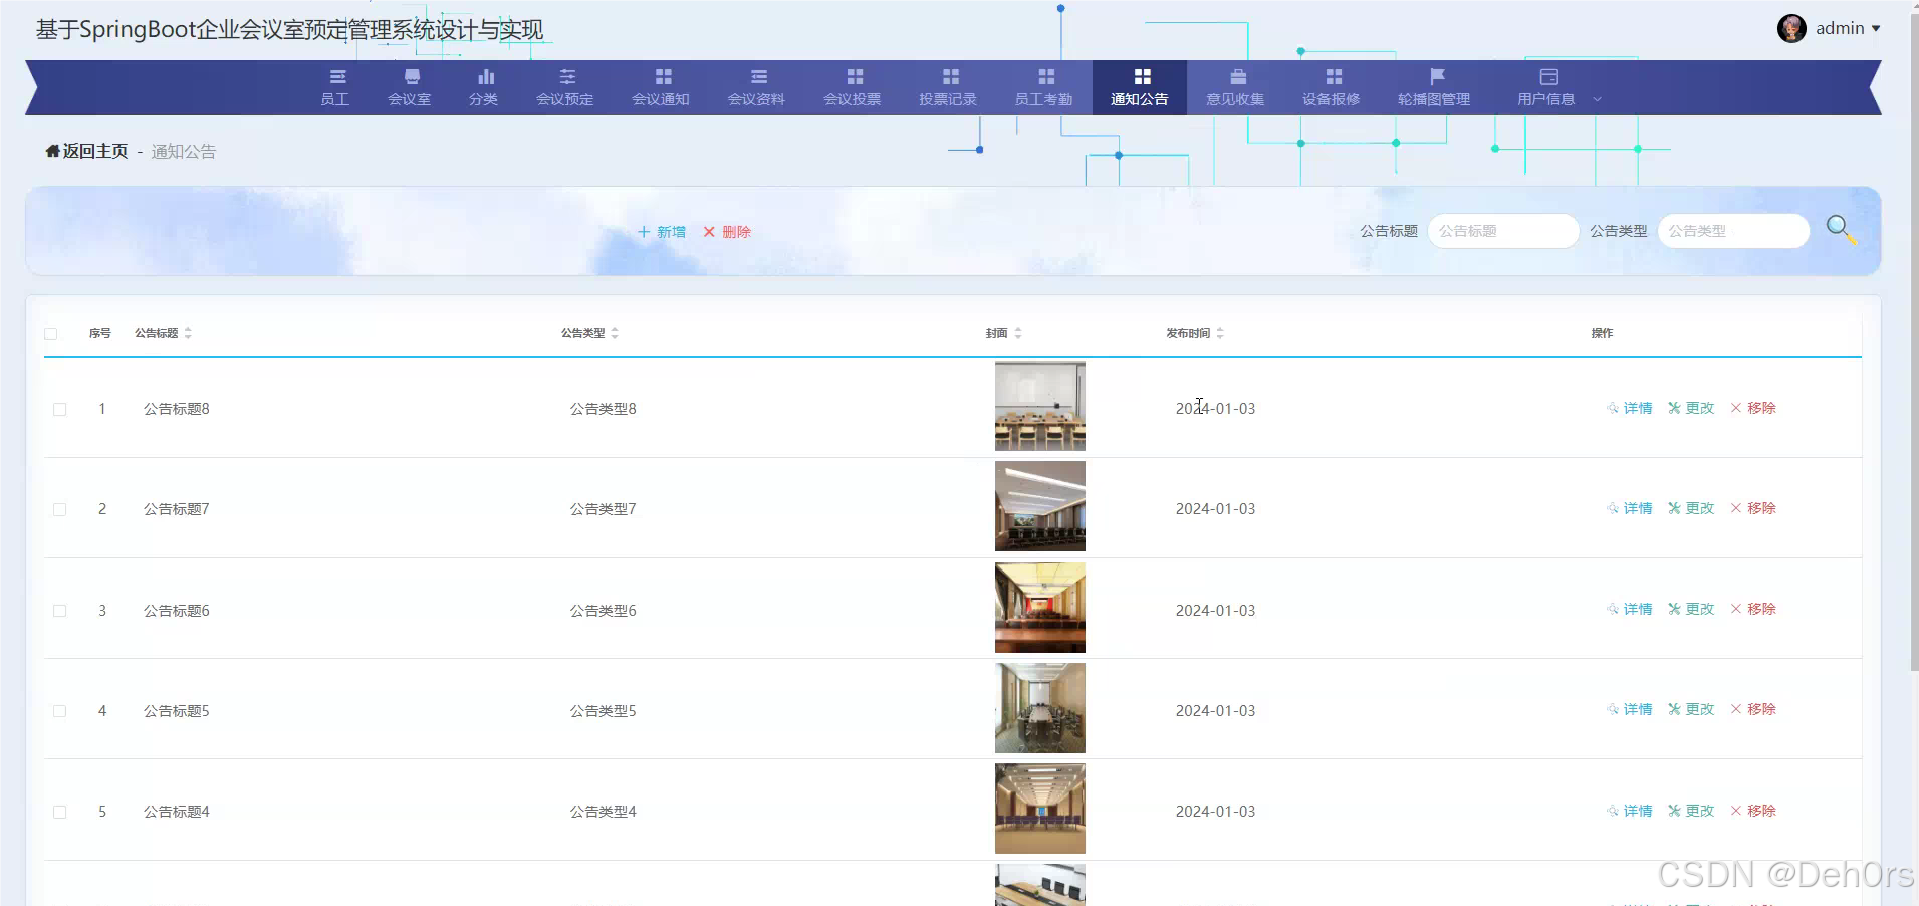Open the 会议室 menu item
The height and width of the screenshot is (906, 1919).
click(x=410, y=87)
